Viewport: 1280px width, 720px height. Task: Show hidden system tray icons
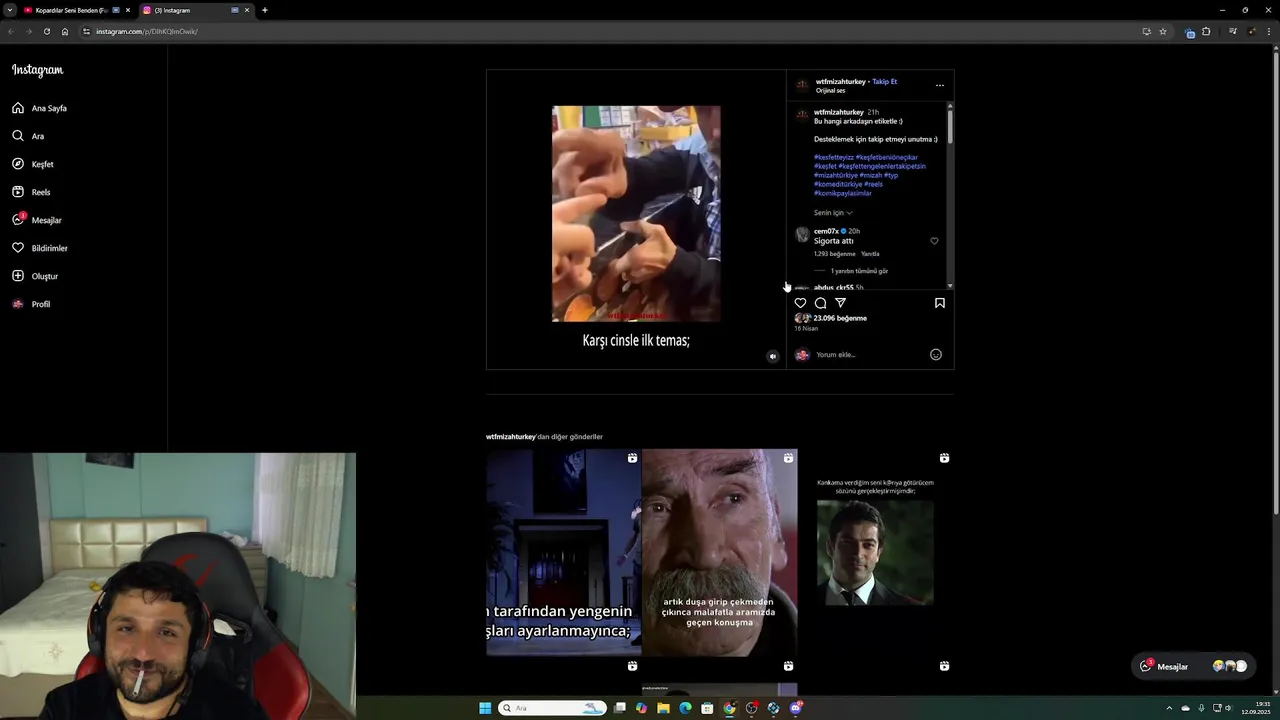(x=1169, y=708)
